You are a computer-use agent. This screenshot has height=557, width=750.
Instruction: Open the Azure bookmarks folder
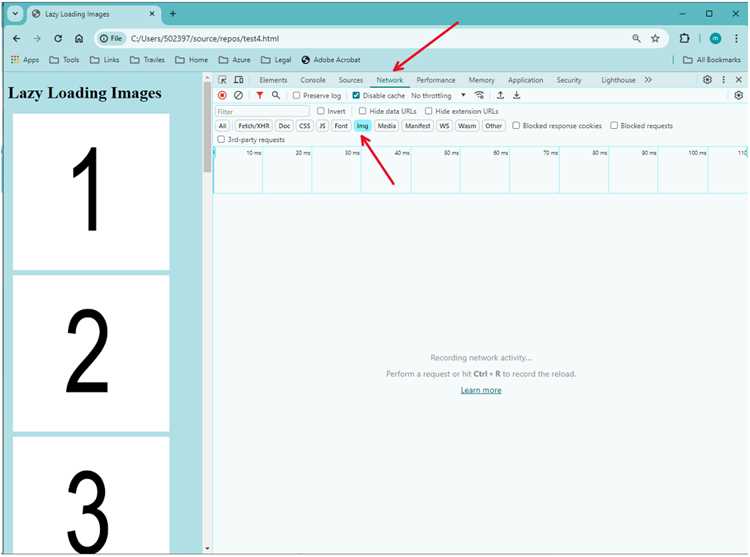(x=234, y=60)
